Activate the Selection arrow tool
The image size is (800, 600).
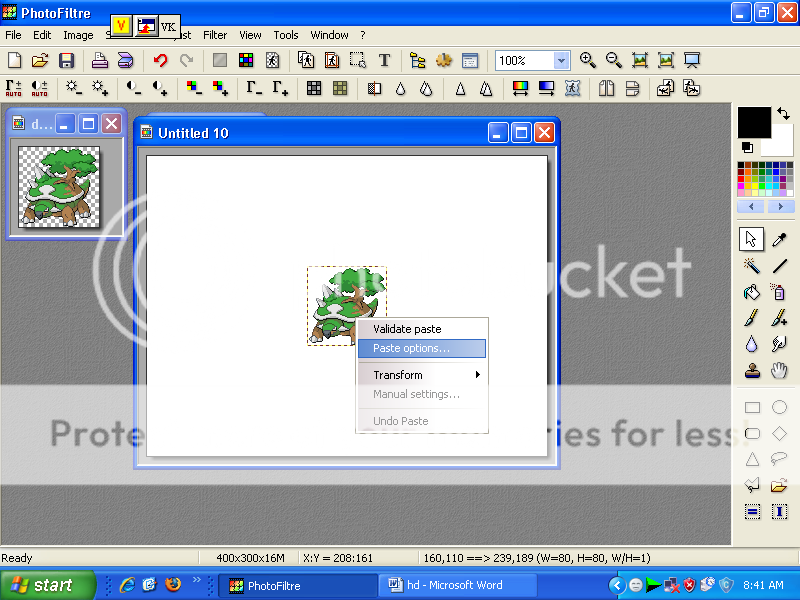tap(752, 239)
